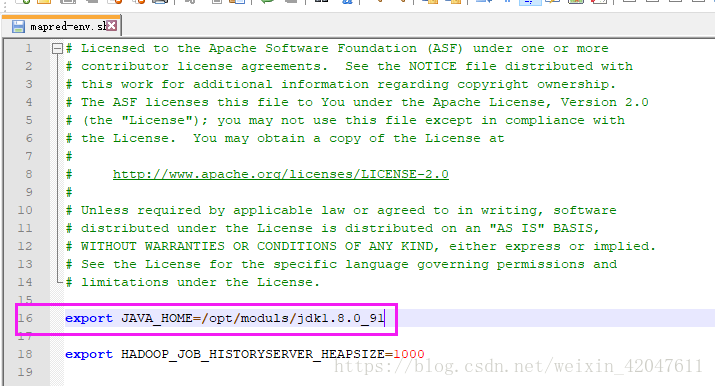Screen dimensions: 715x386
Task: Click the 'distributed under the License is distributed' line
Action: (x=332, y=228)
